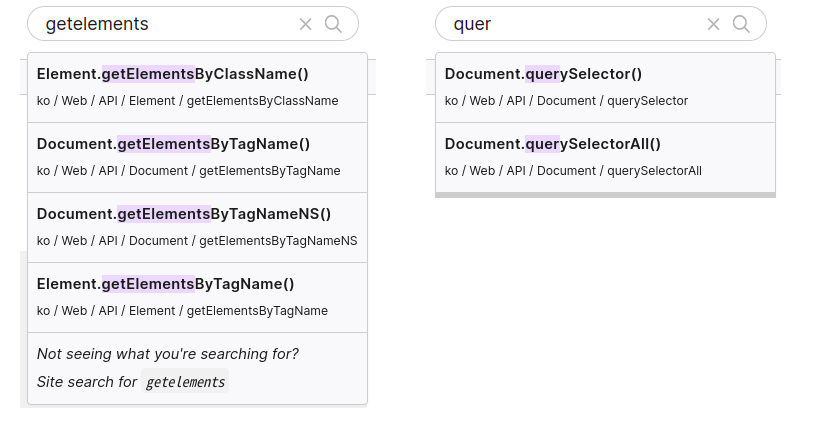This screenshot has height=421, width=820.
Task: Click path ko / Web / API / Document / getElementsByTagName
Action: 189,171
